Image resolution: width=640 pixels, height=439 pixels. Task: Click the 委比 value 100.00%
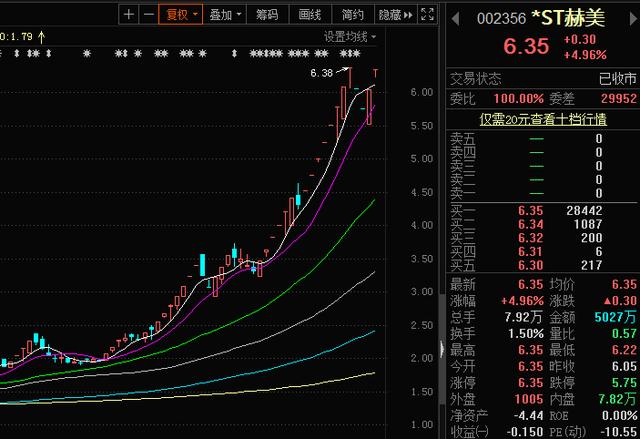(518, 98)
